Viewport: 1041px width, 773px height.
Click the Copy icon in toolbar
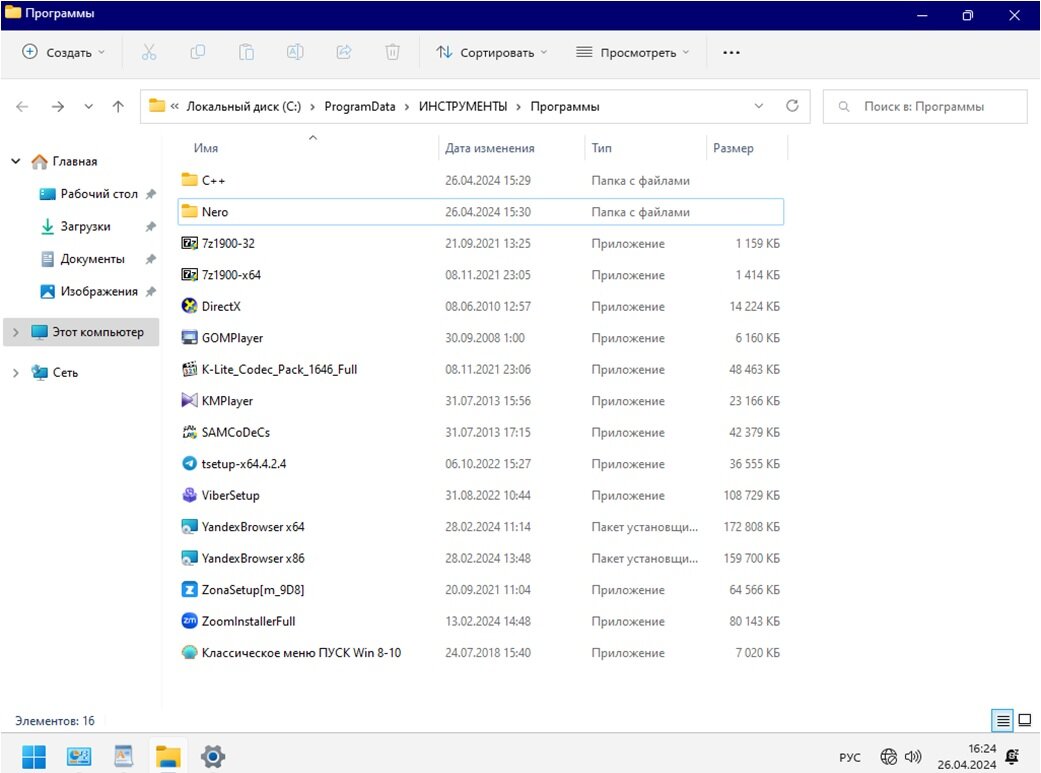(x=198, y=52)
